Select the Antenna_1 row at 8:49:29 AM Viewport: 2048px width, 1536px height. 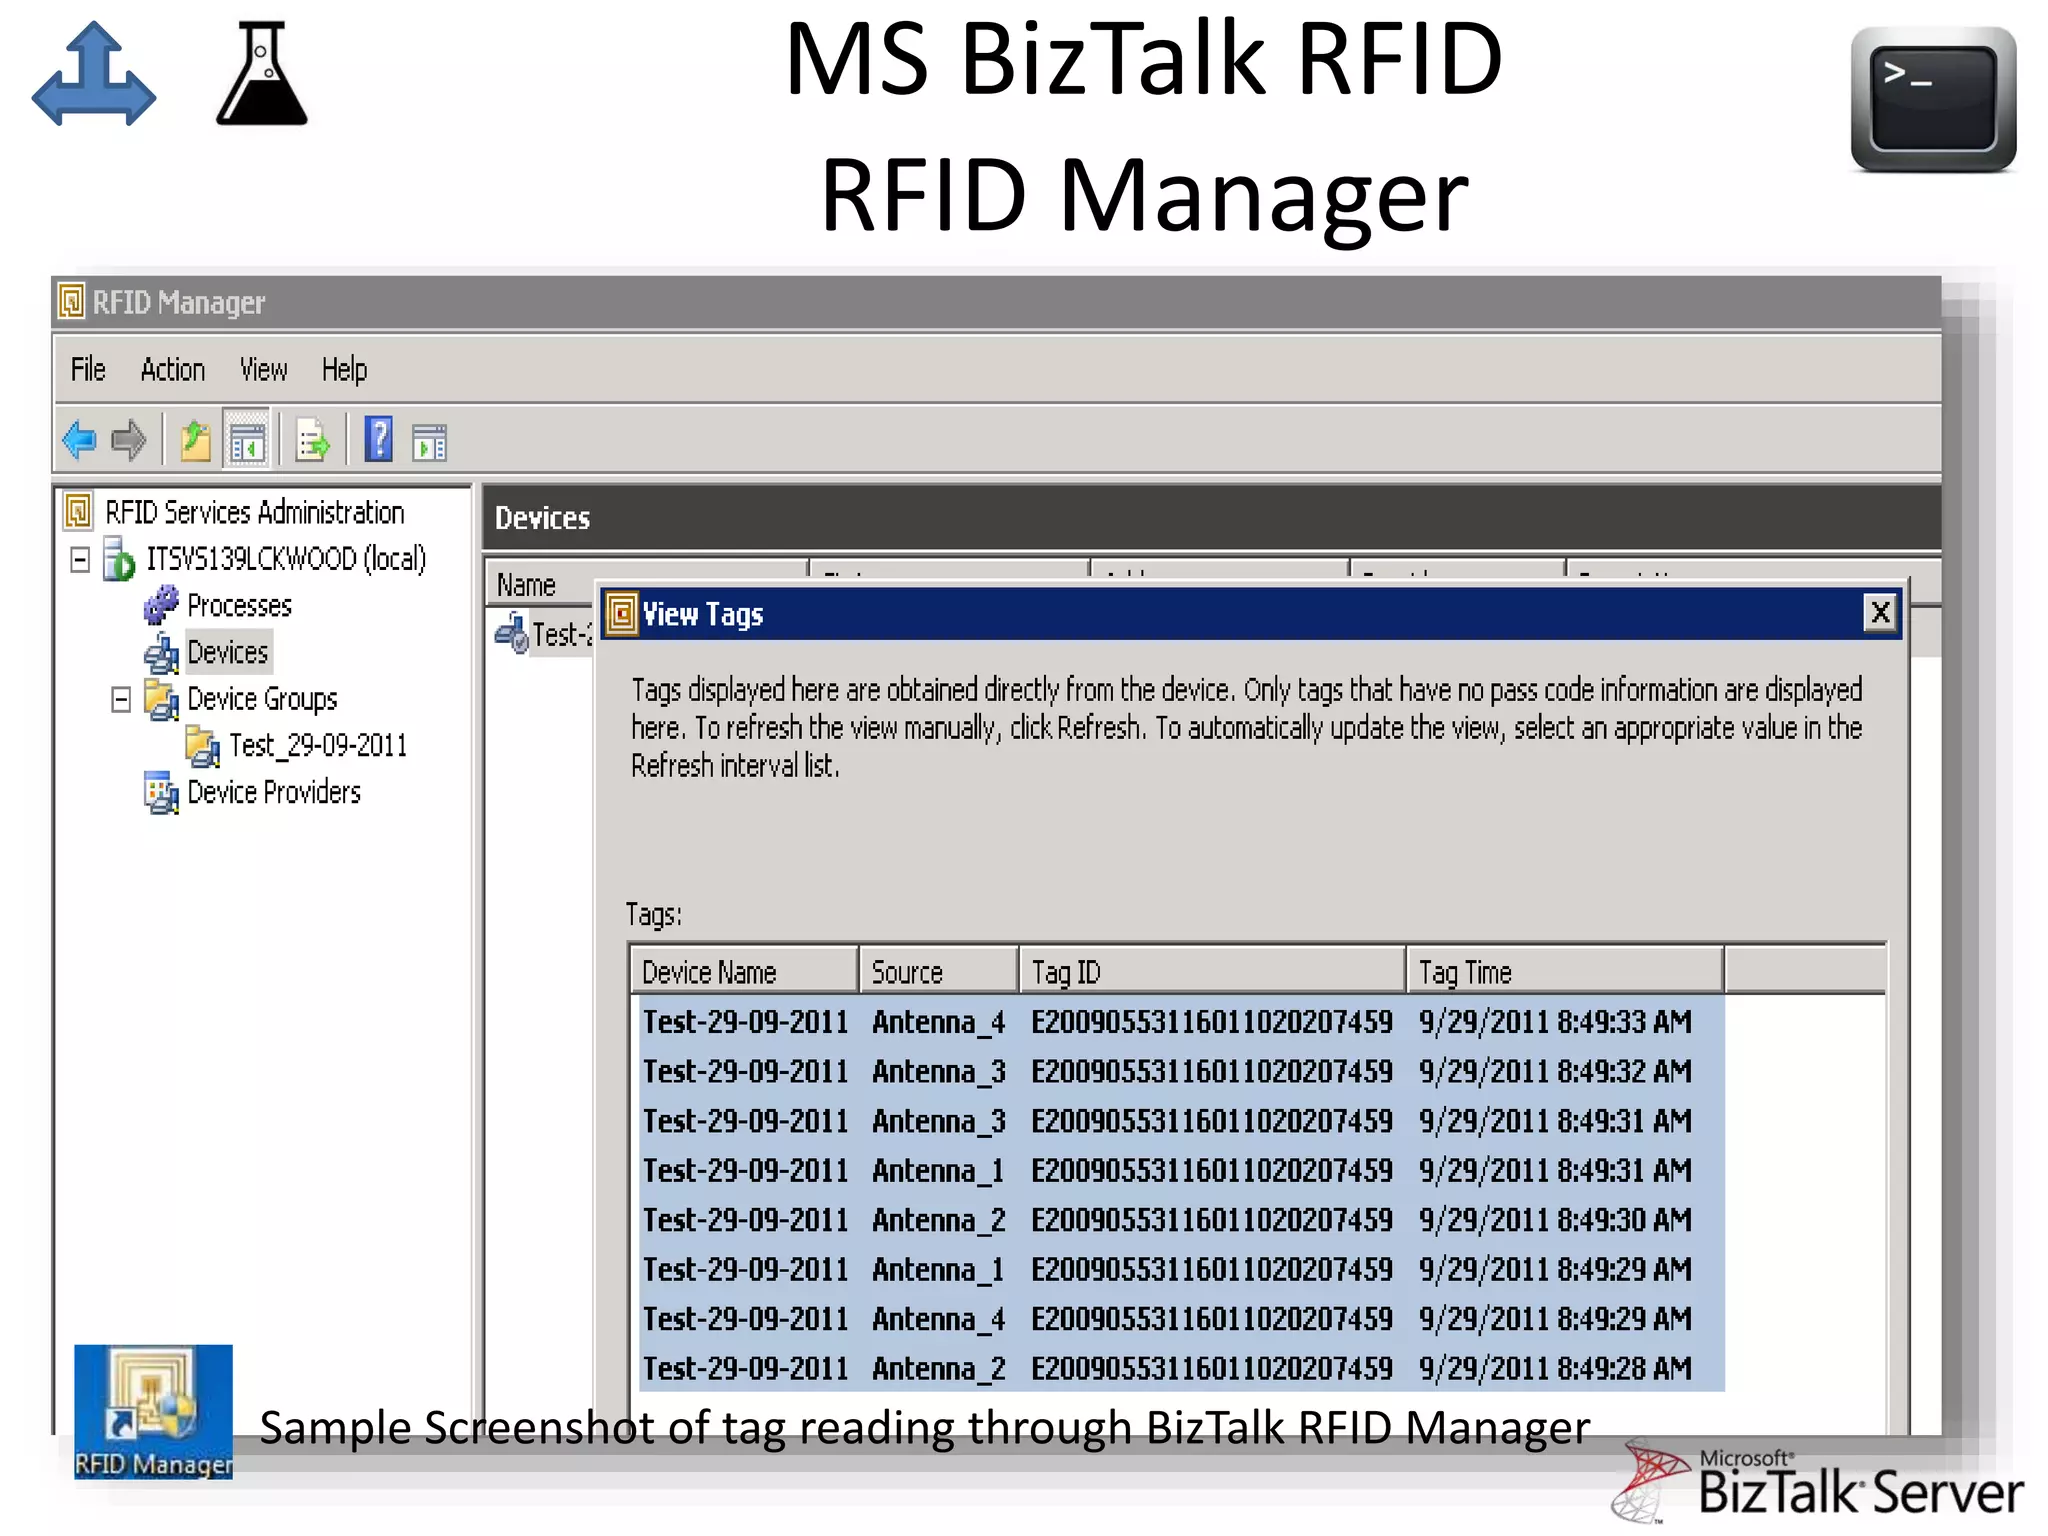pos(1182,1269)
